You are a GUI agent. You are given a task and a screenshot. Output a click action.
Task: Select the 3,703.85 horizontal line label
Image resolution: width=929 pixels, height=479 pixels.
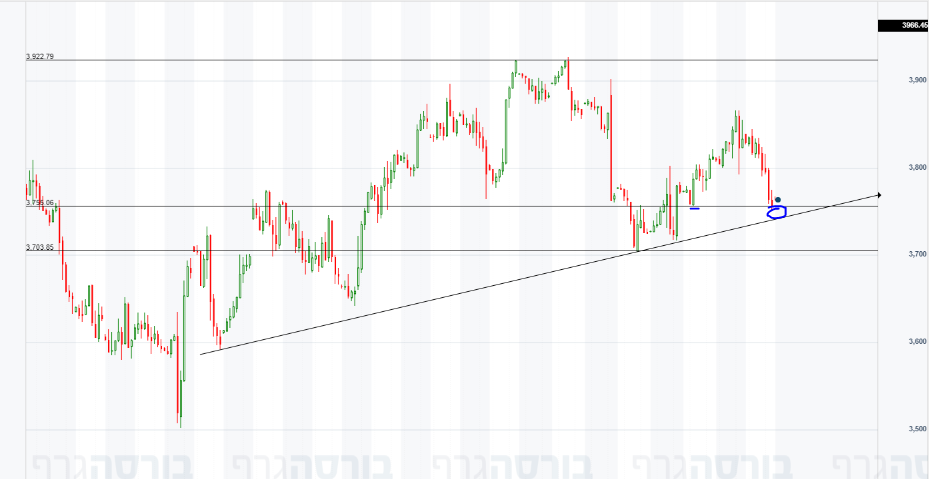(40, 247)
